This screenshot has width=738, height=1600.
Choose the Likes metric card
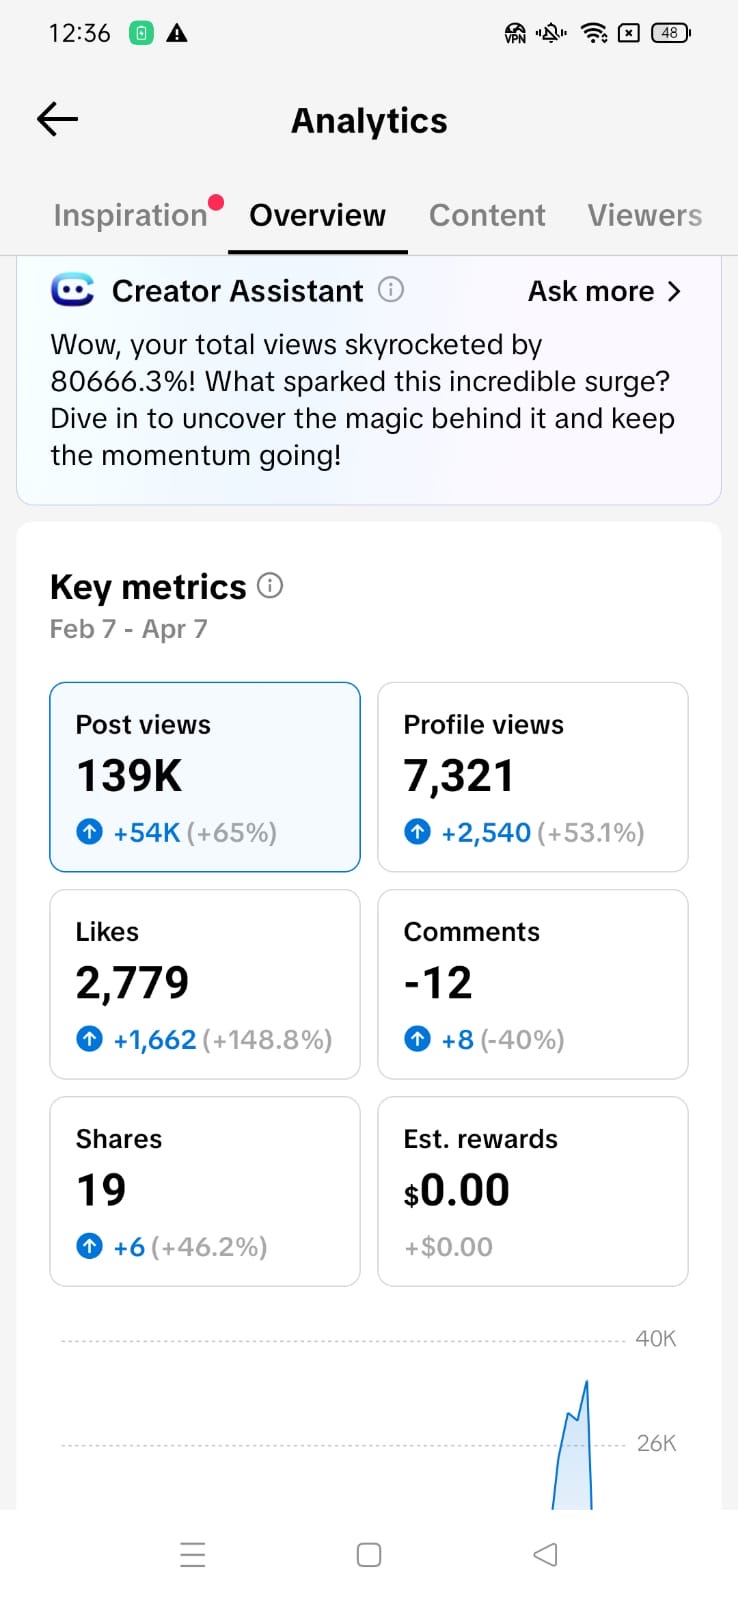click(x=205, y=984)
